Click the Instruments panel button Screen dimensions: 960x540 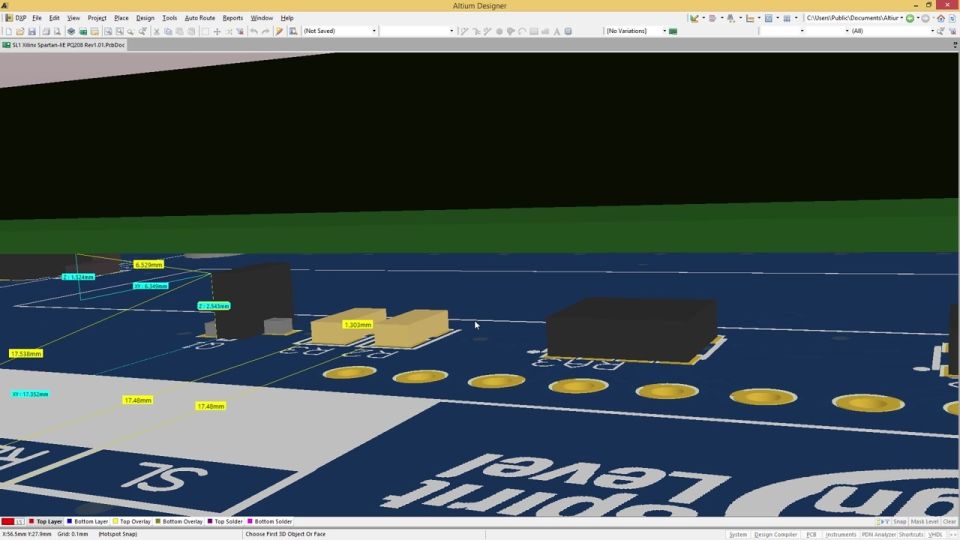click(x=841, y=534)
